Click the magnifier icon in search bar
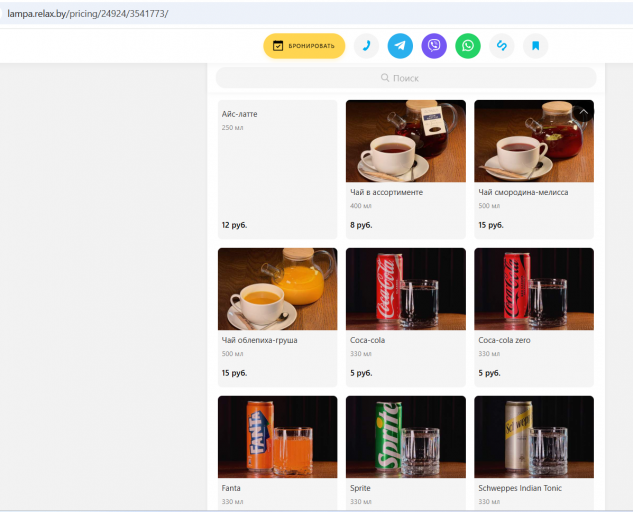Image resolution: width=633 pixels, height=512 pixels. pos(385,78)
